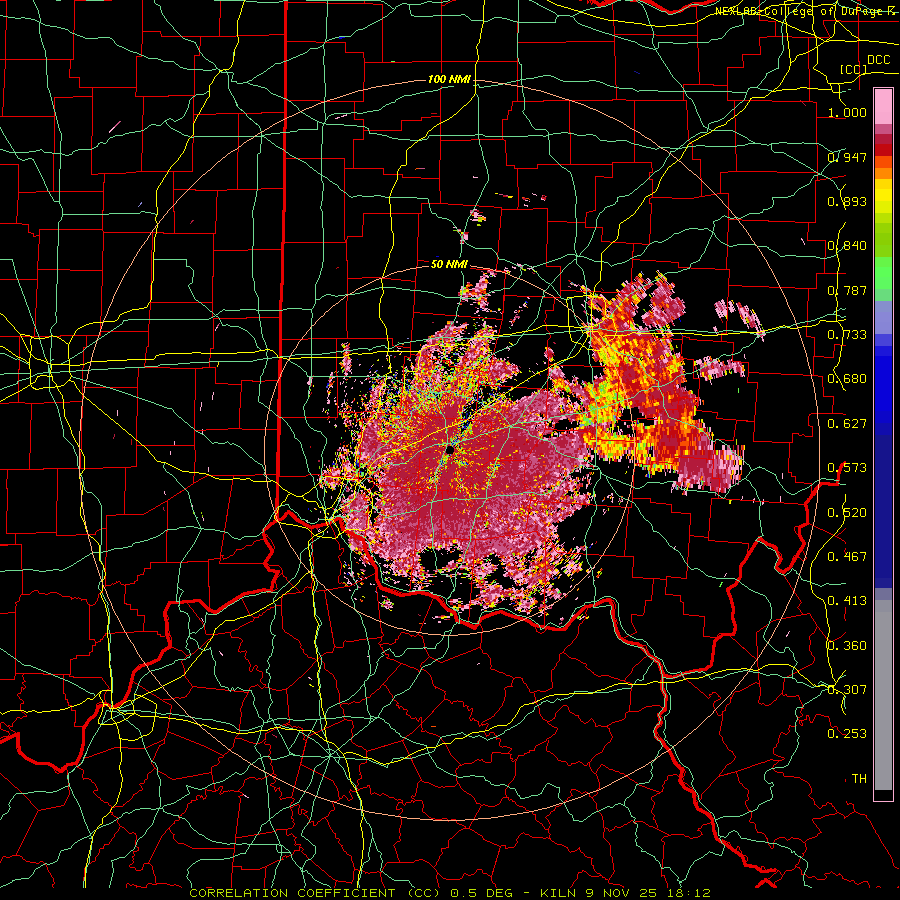This screenshot has width=900, height=900.
Task: Click the 0.840 legend value
Action: click(x=847, y=246)
